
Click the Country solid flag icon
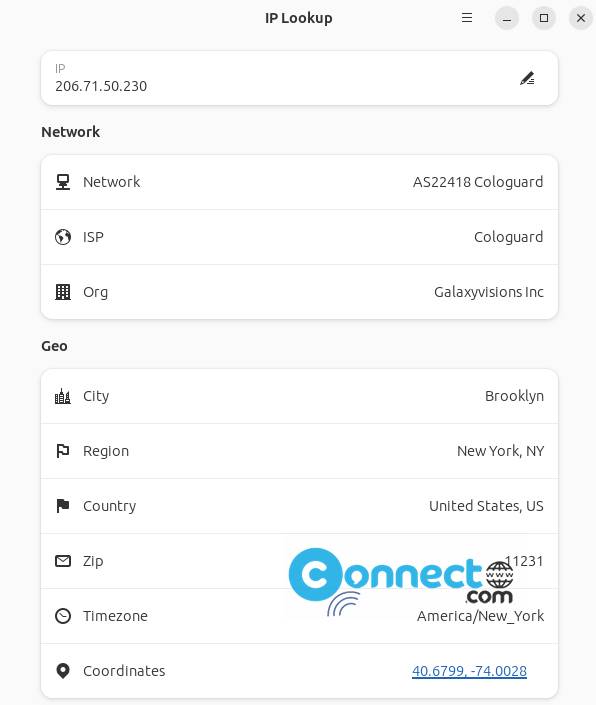pyautogui.click(x=63, y=506)
